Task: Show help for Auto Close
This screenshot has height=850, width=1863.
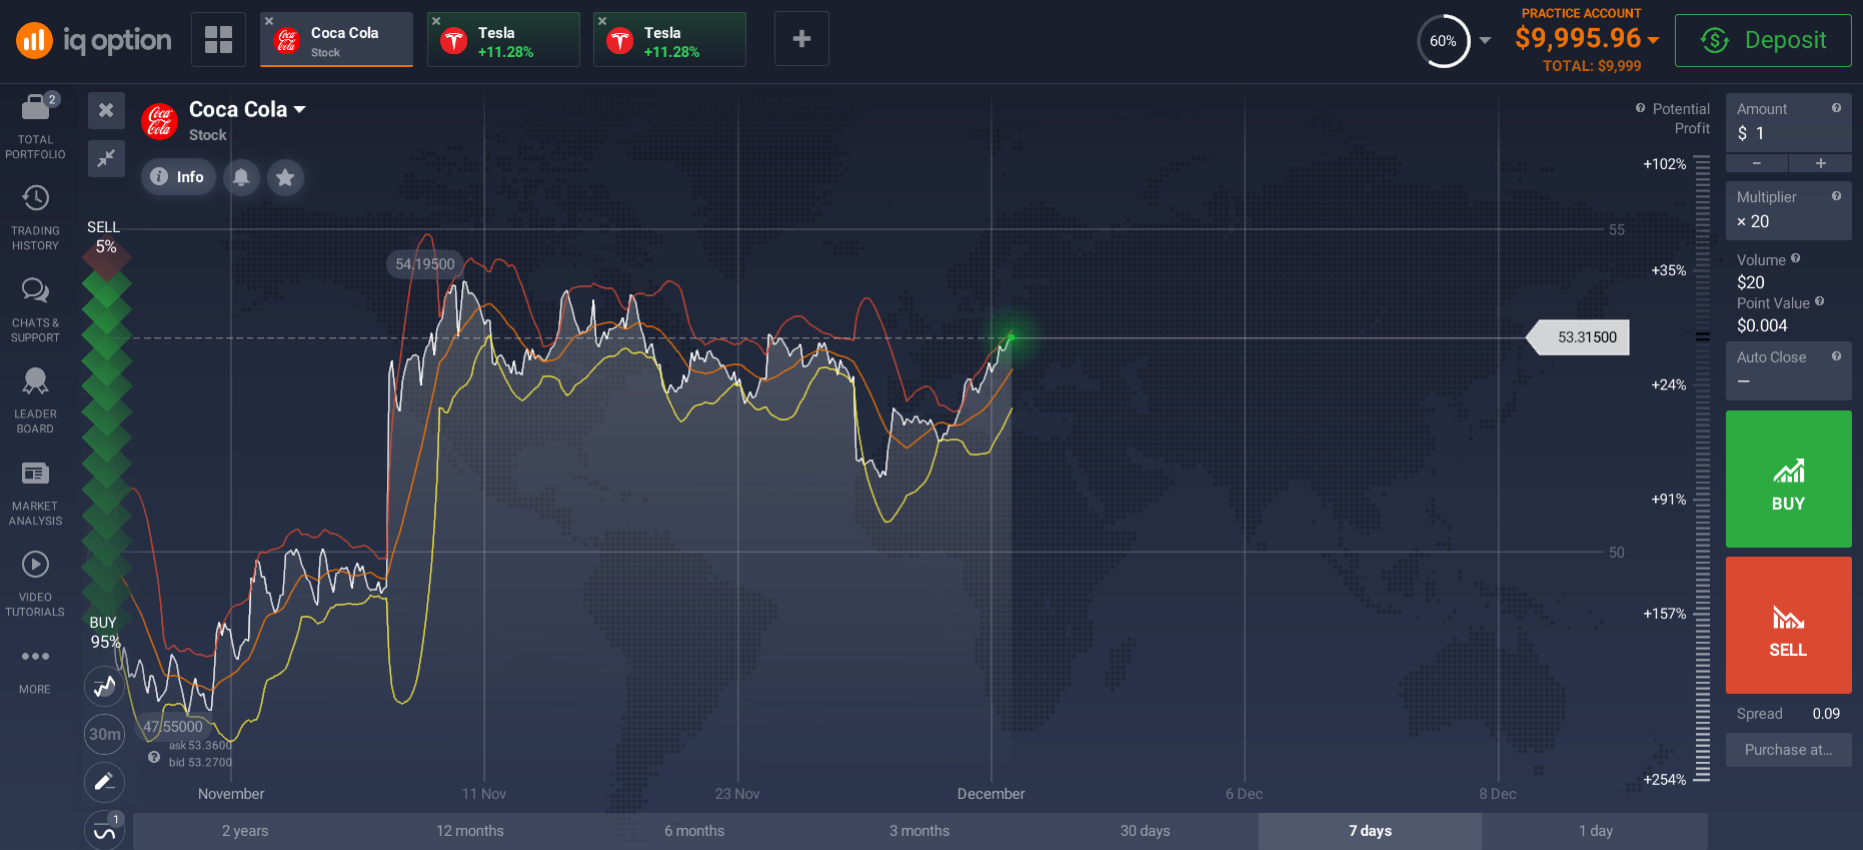Action: [1836, 356]
